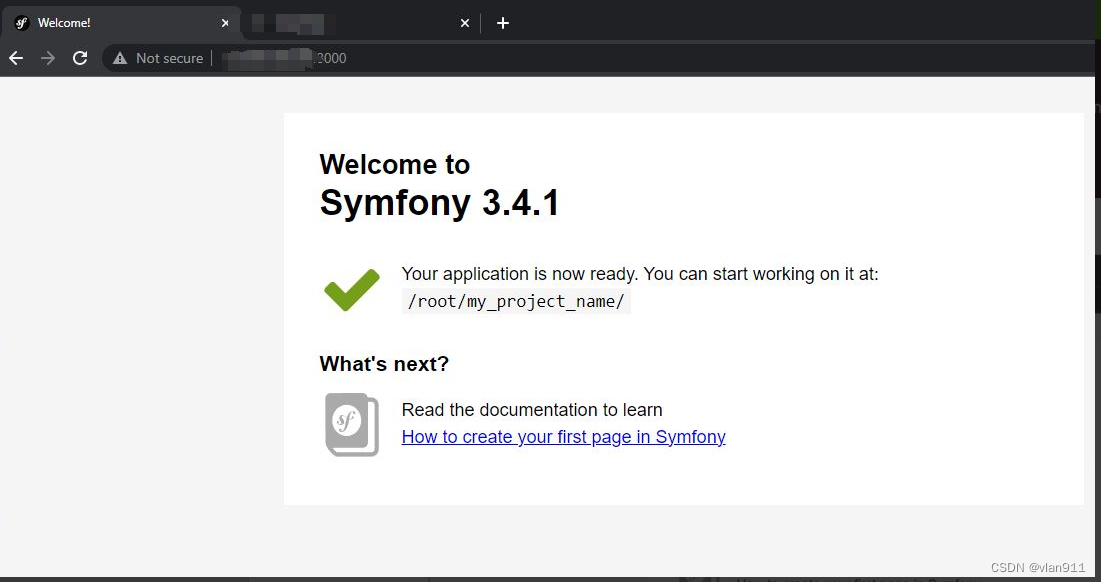The image size is (1101, 582).
Task: Click the address bar URL ending in 2000
Action: [x=284, y=58]
